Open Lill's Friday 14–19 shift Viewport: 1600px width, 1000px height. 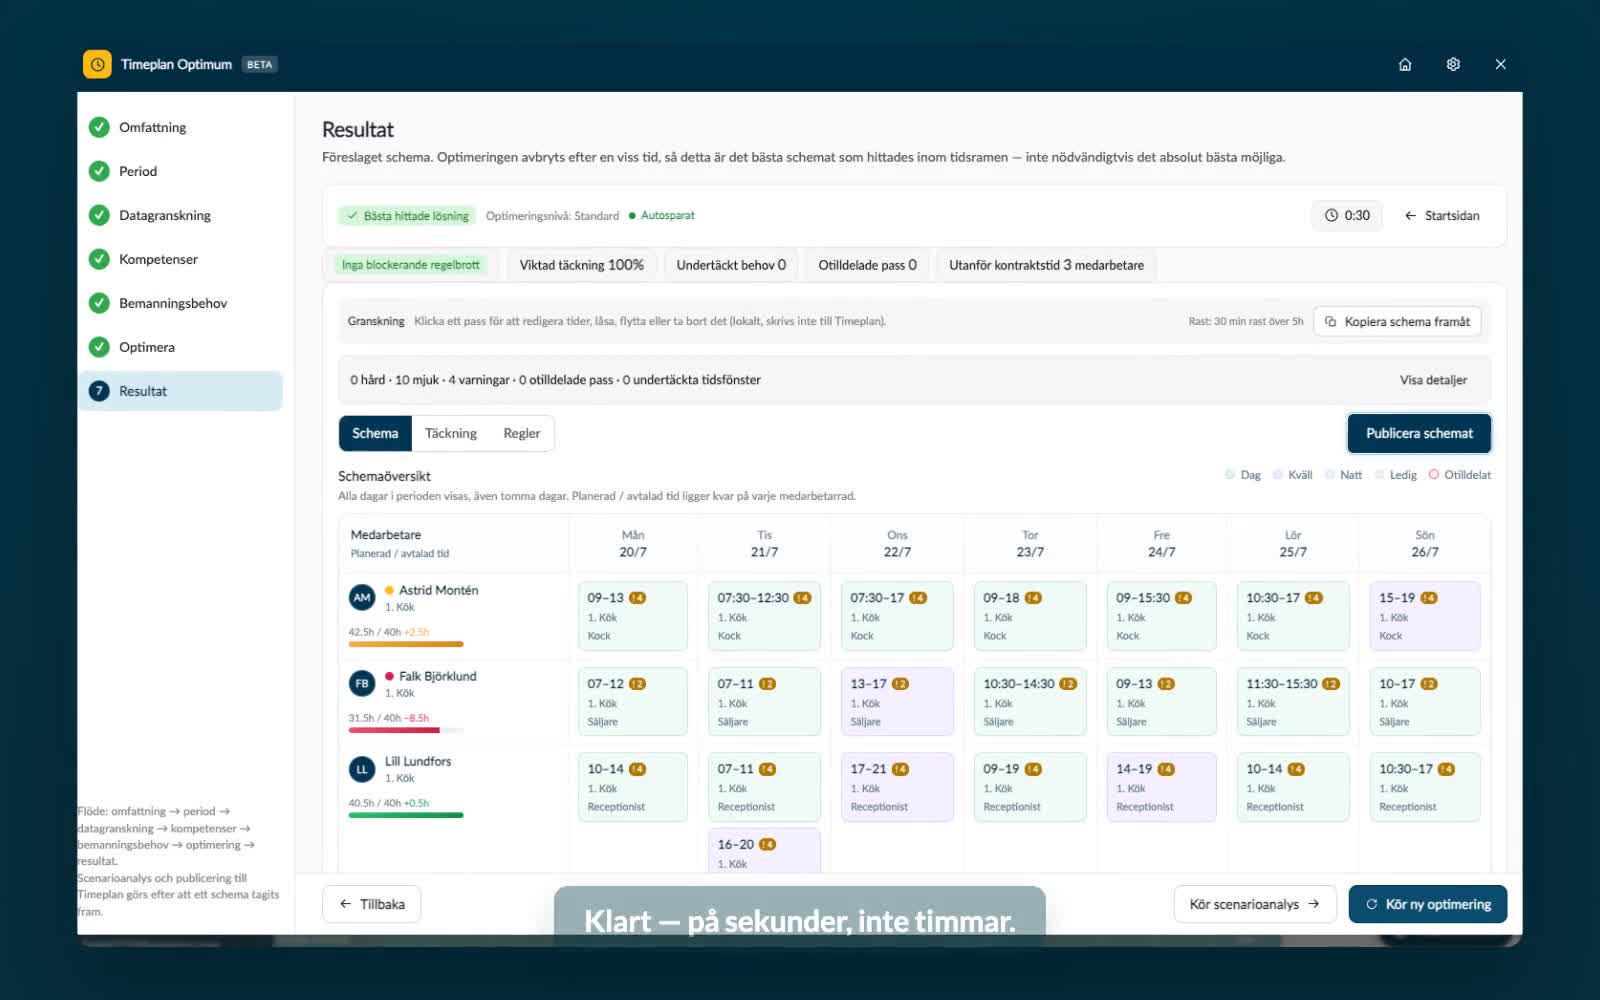click(1162, 787)
